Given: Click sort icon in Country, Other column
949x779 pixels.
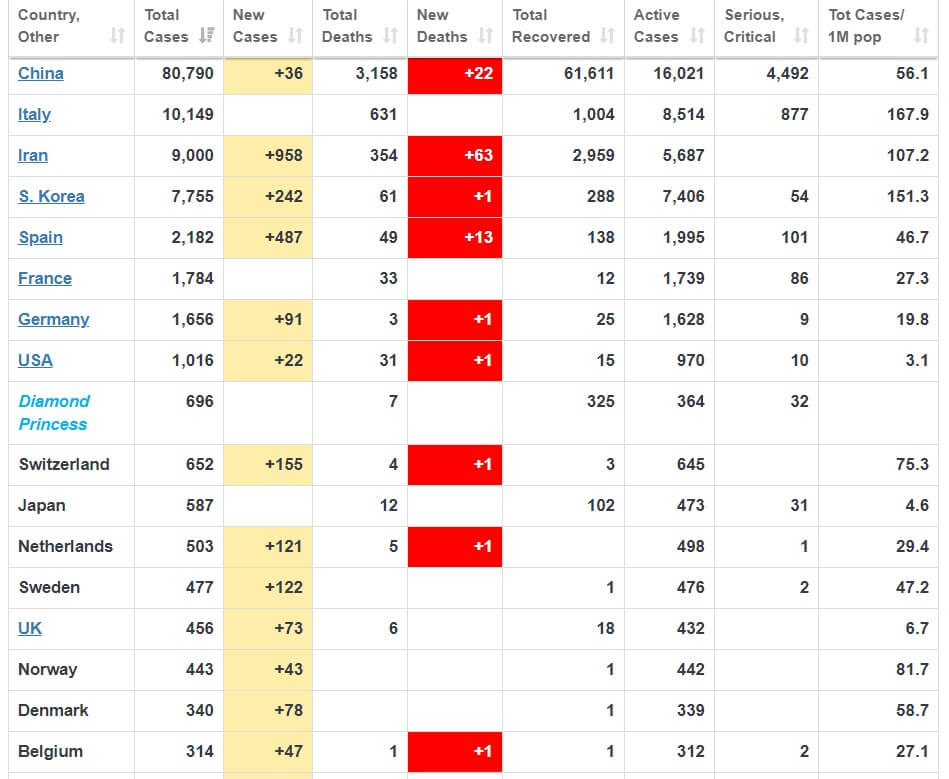Looking at the screenshot, I should click(117, 36).
